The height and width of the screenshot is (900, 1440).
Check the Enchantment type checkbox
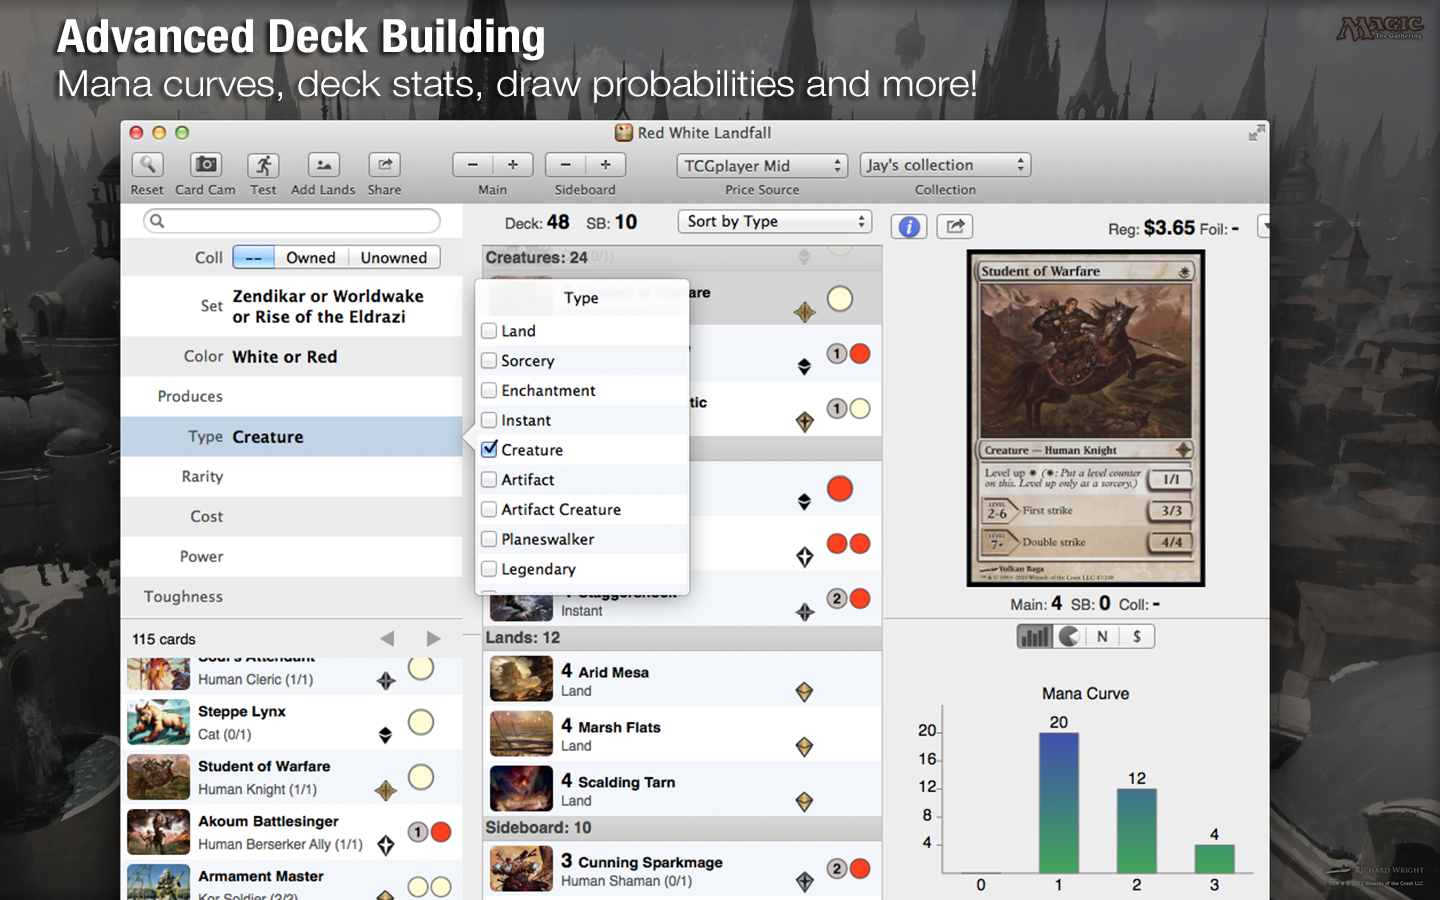489,390
